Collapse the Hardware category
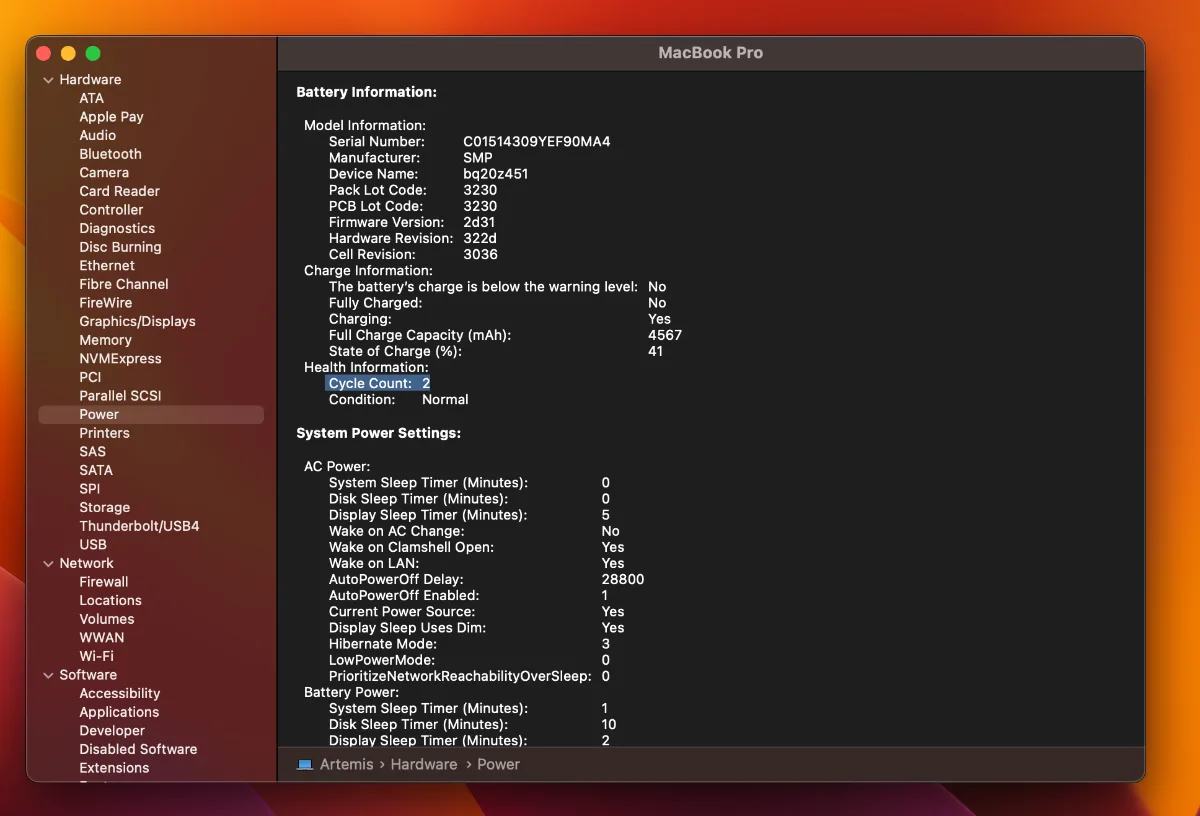 click(x=48, y=79)
